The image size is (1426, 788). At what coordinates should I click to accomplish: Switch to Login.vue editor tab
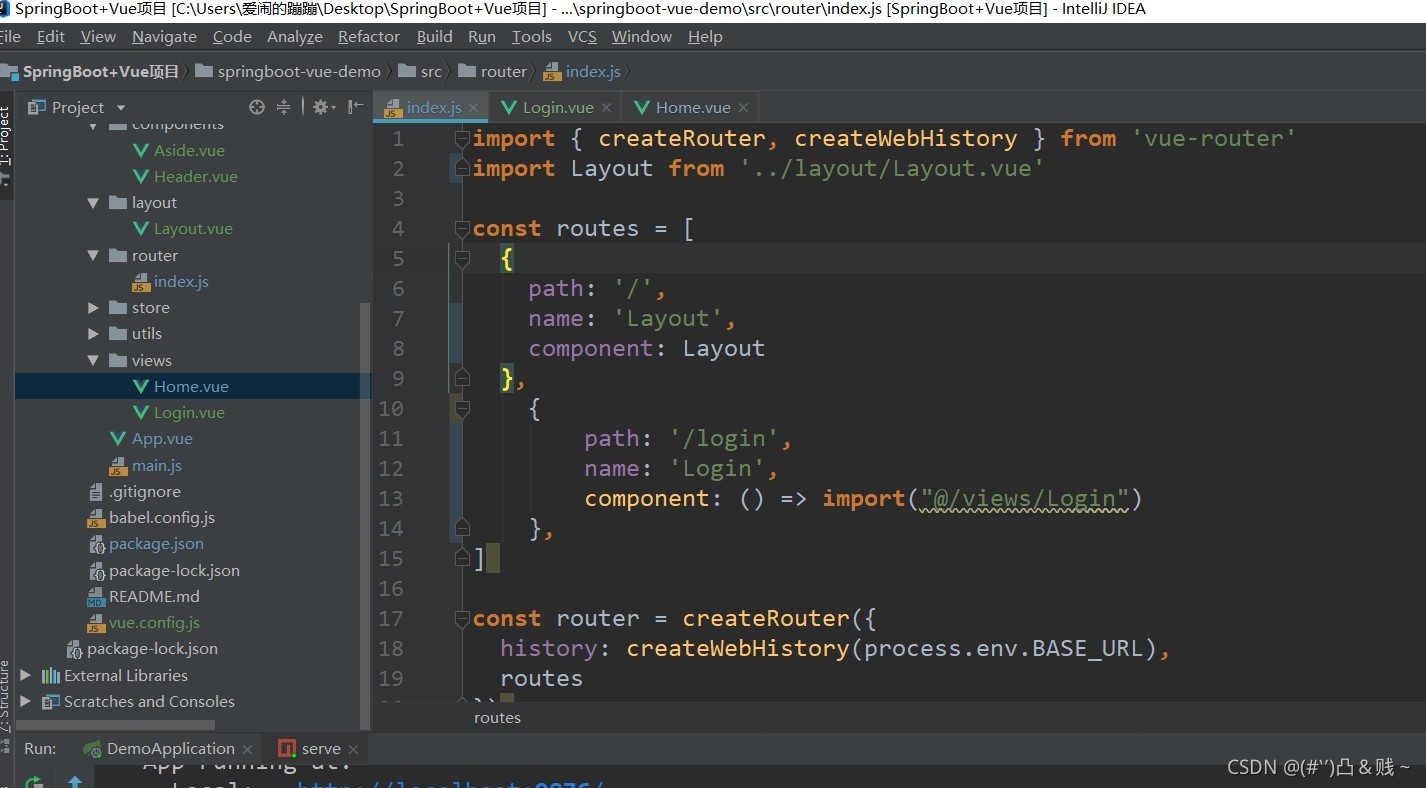(558, 108)
